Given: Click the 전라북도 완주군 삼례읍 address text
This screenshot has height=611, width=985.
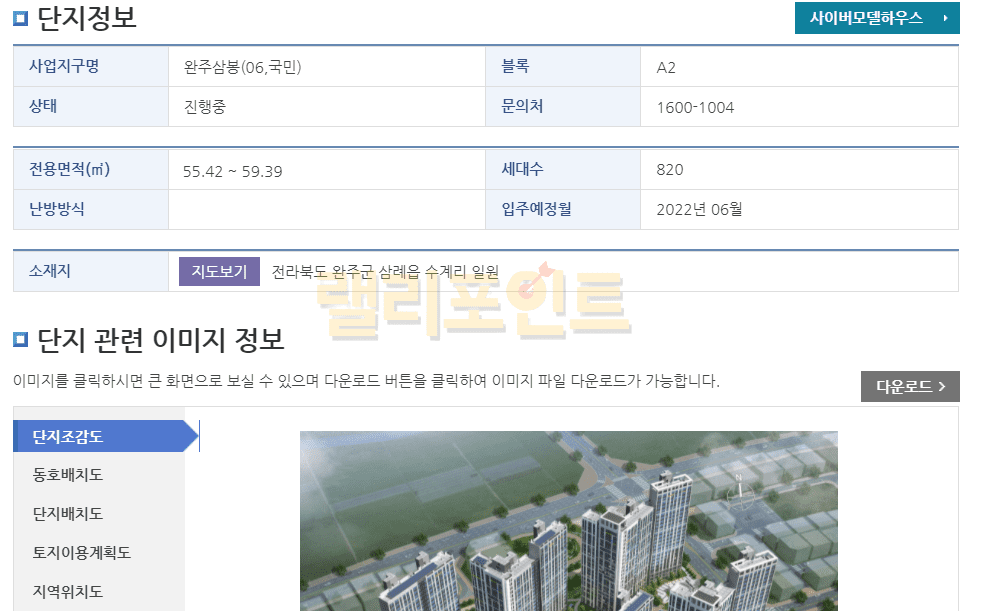Looking at the screenshot, I should 385,271.
